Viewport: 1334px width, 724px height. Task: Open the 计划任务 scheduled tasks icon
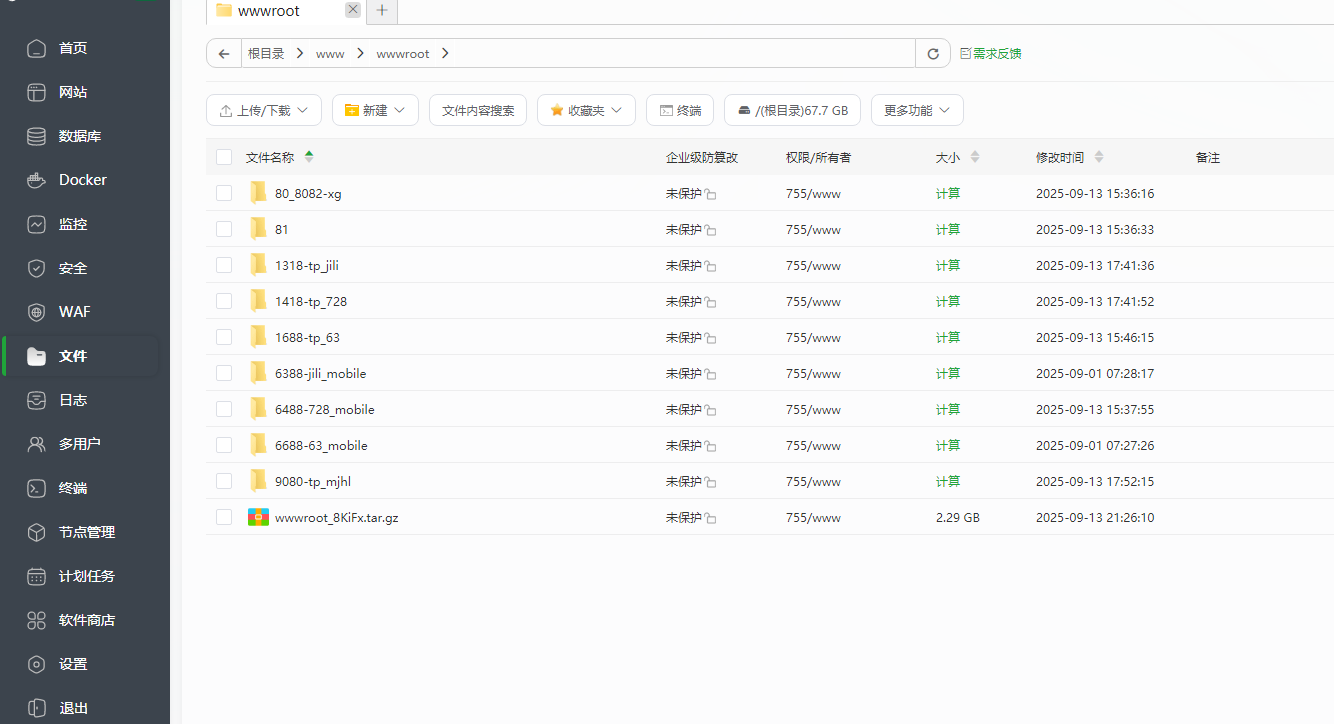pos(37,576)
